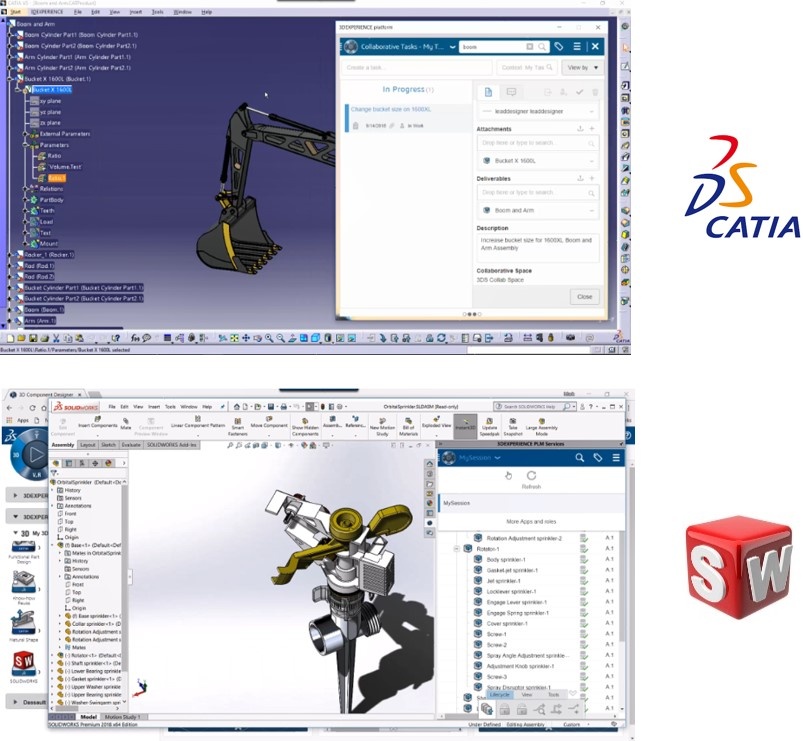Viewport: 803px width, 741px height.
Task: Click the Pan icon in CATIA view toolbar
Action: tap(246, 338)
